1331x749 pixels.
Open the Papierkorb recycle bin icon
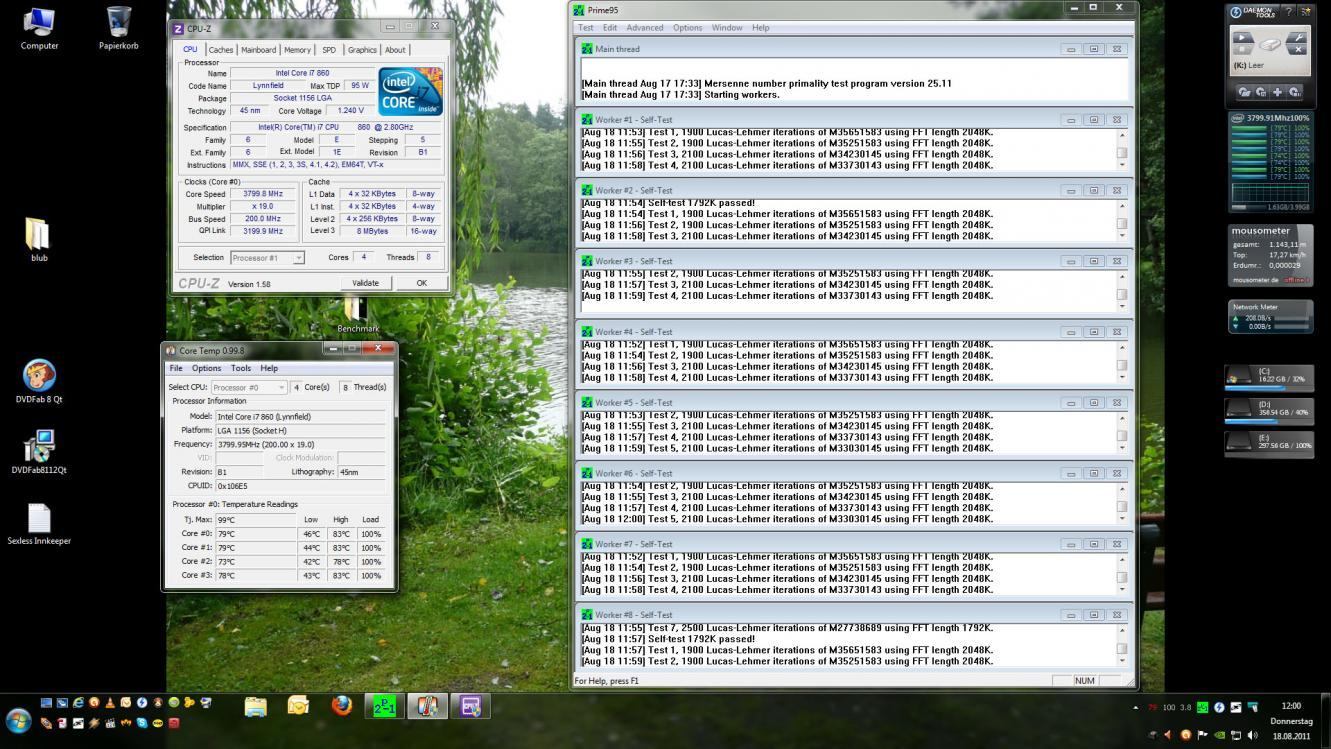pyautogui.click(x=118, y=28)
